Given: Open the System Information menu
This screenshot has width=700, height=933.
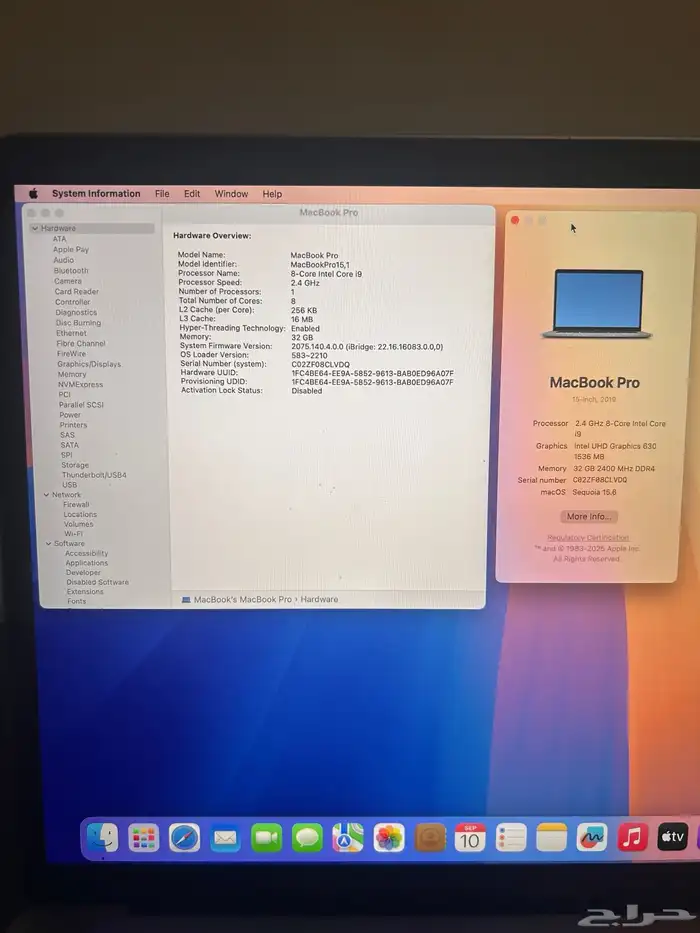Looking at the screenshot, I should click(96, 193).
